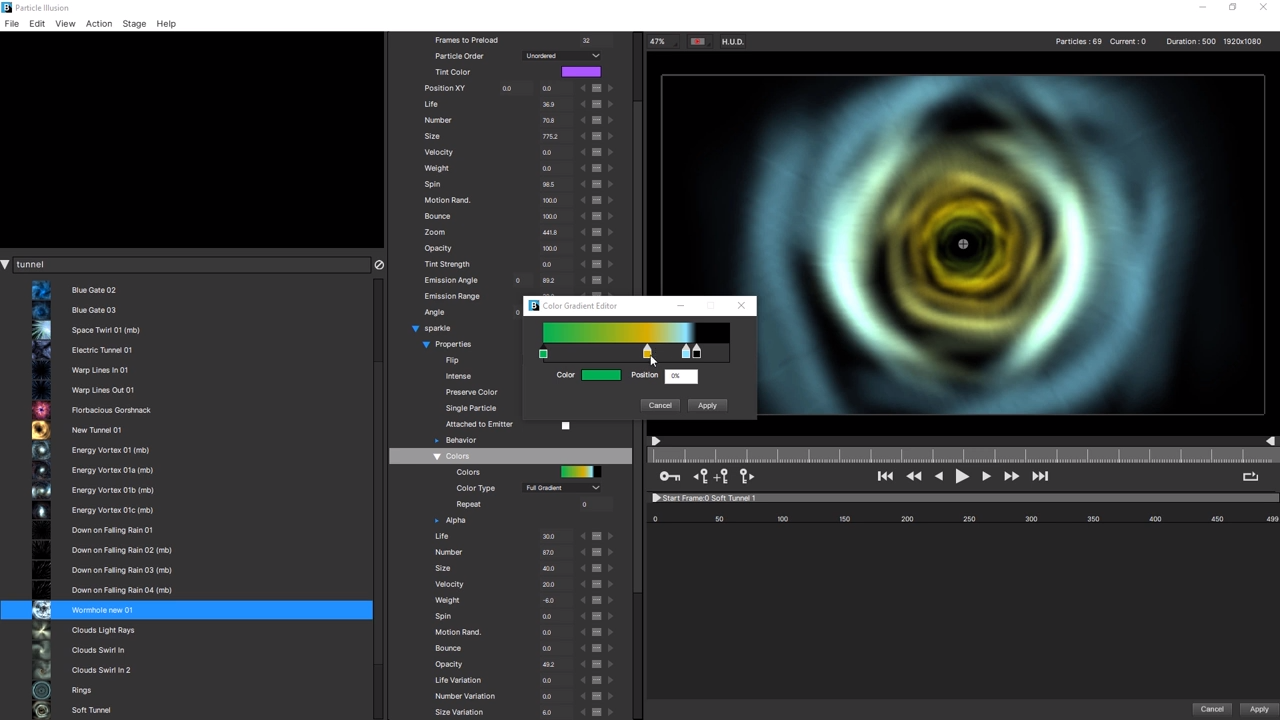The width and height of the screenshot is (1280, 720).
Task: Enable the Attached to Emitter checkbox
Action: pos(565,424)
